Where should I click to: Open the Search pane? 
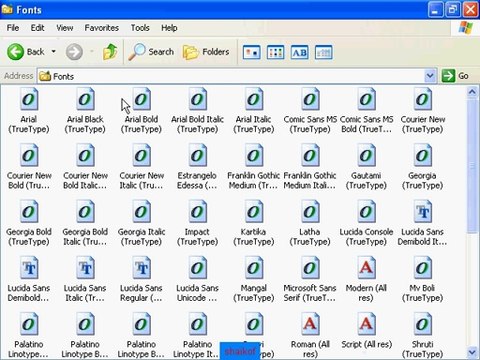coord(151,52)
